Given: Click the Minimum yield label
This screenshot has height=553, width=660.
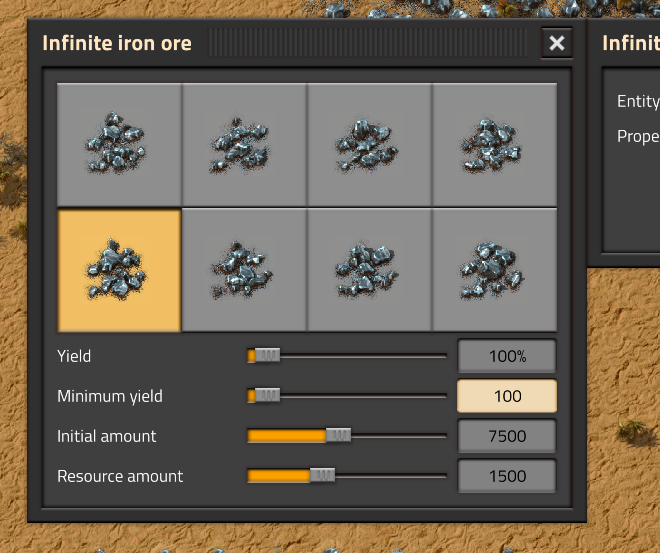Looking at the screenshot, I should coord(110,396).
